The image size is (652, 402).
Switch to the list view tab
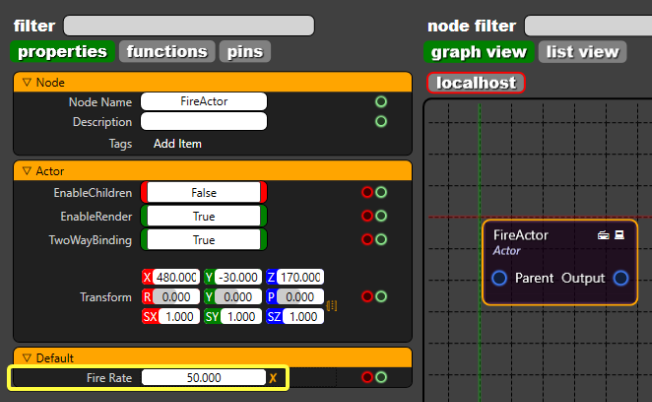[583, 51]
